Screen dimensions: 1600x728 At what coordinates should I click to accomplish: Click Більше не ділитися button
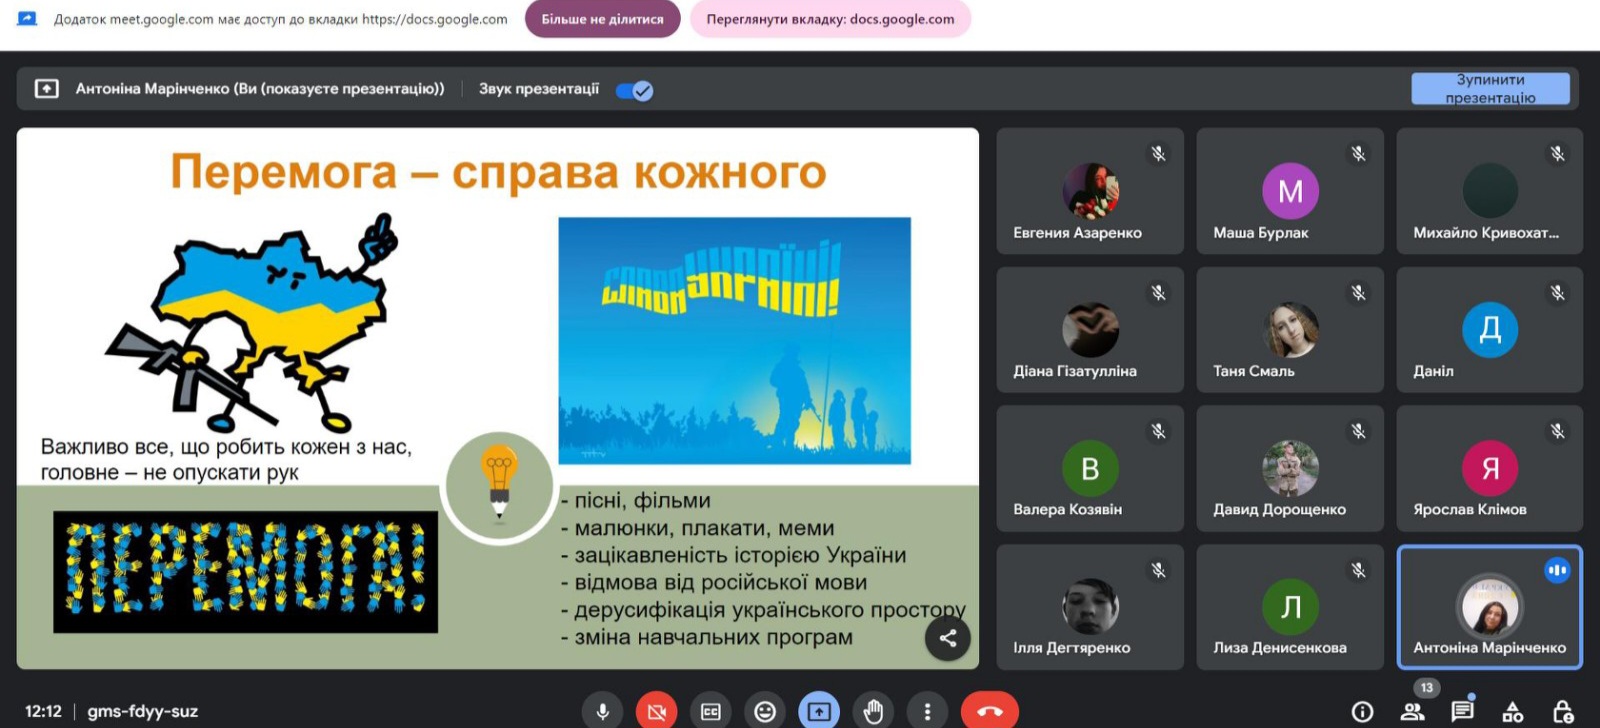tap(602, 19)
